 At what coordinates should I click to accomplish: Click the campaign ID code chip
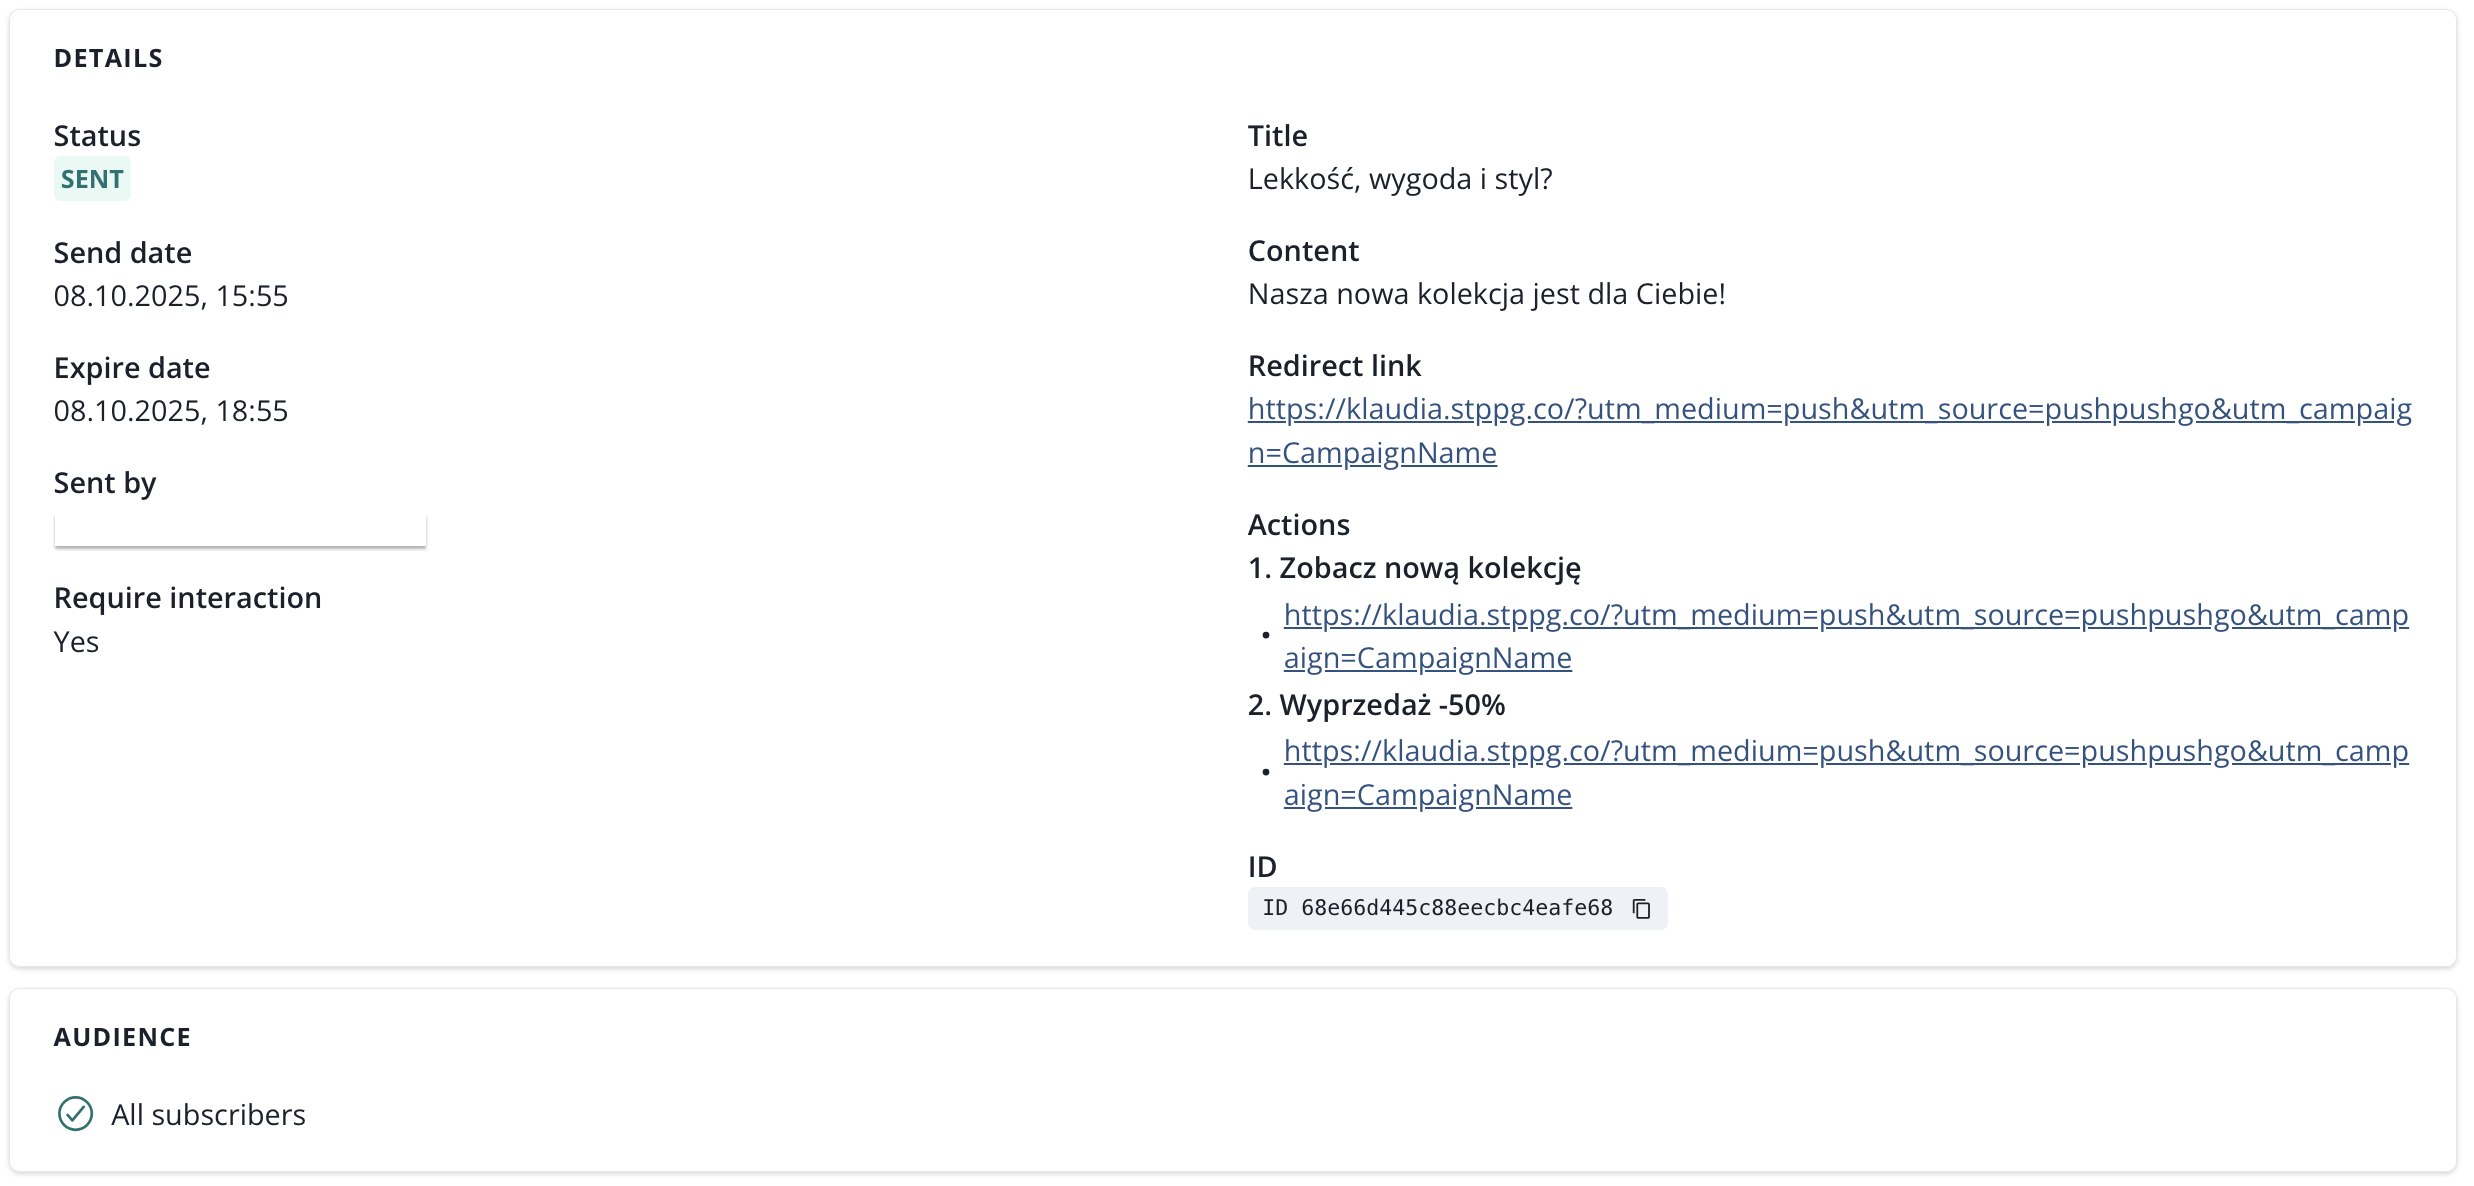[x=1437, y=908]
